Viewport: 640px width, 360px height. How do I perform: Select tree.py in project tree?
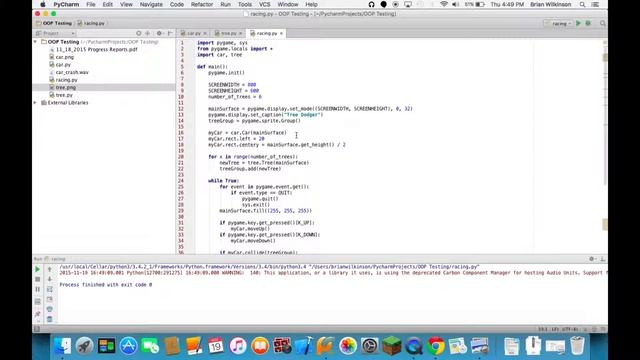64,95
